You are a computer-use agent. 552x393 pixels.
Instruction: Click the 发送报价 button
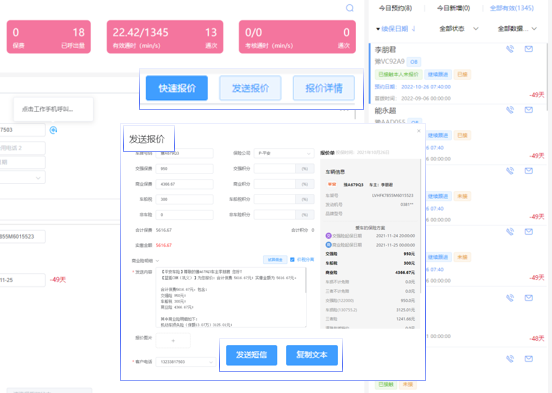click(250, 88)
